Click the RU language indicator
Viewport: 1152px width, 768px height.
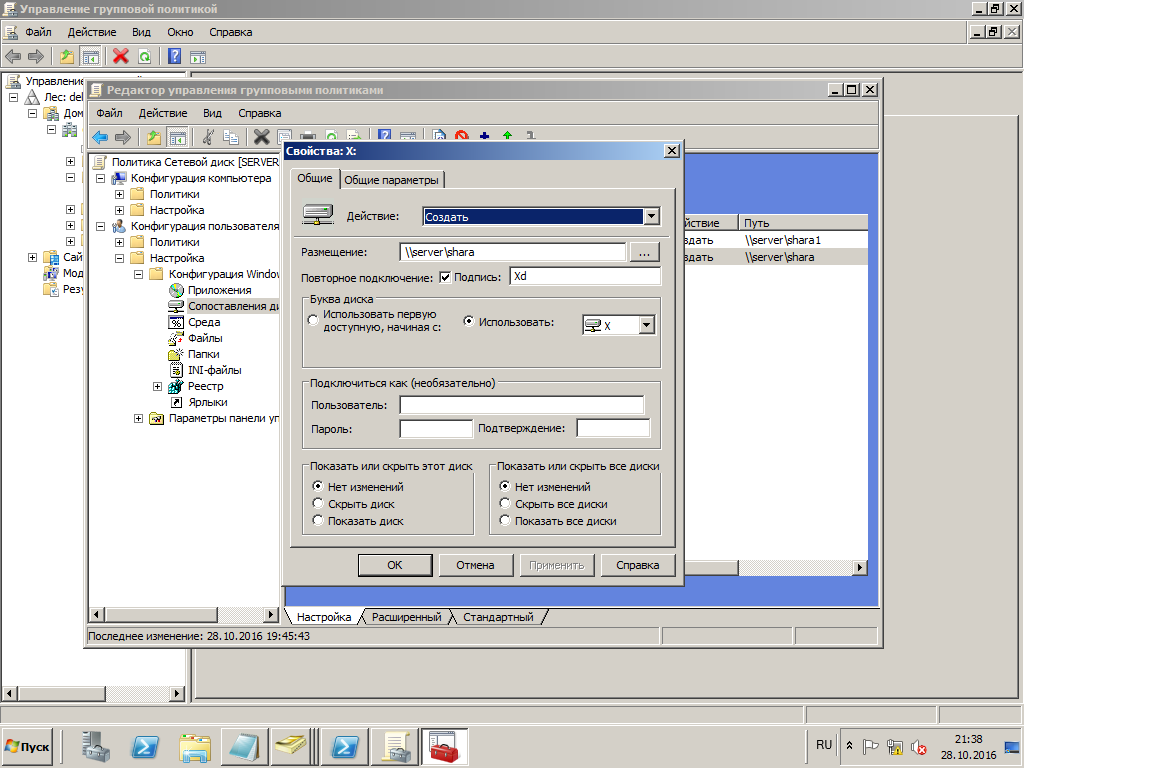tap(824, 745)
